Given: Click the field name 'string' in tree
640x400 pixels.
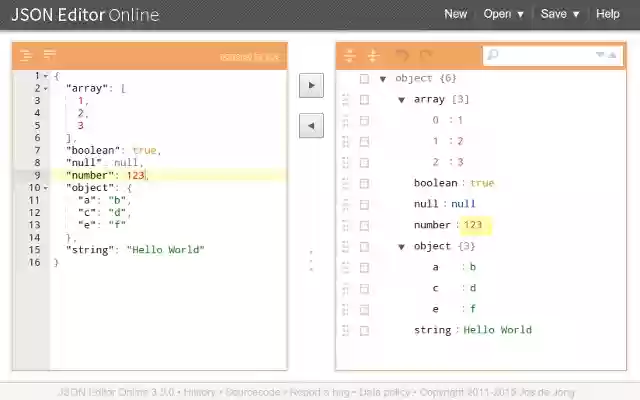Looking at the screenshot, I should click(x=432, y=330).
